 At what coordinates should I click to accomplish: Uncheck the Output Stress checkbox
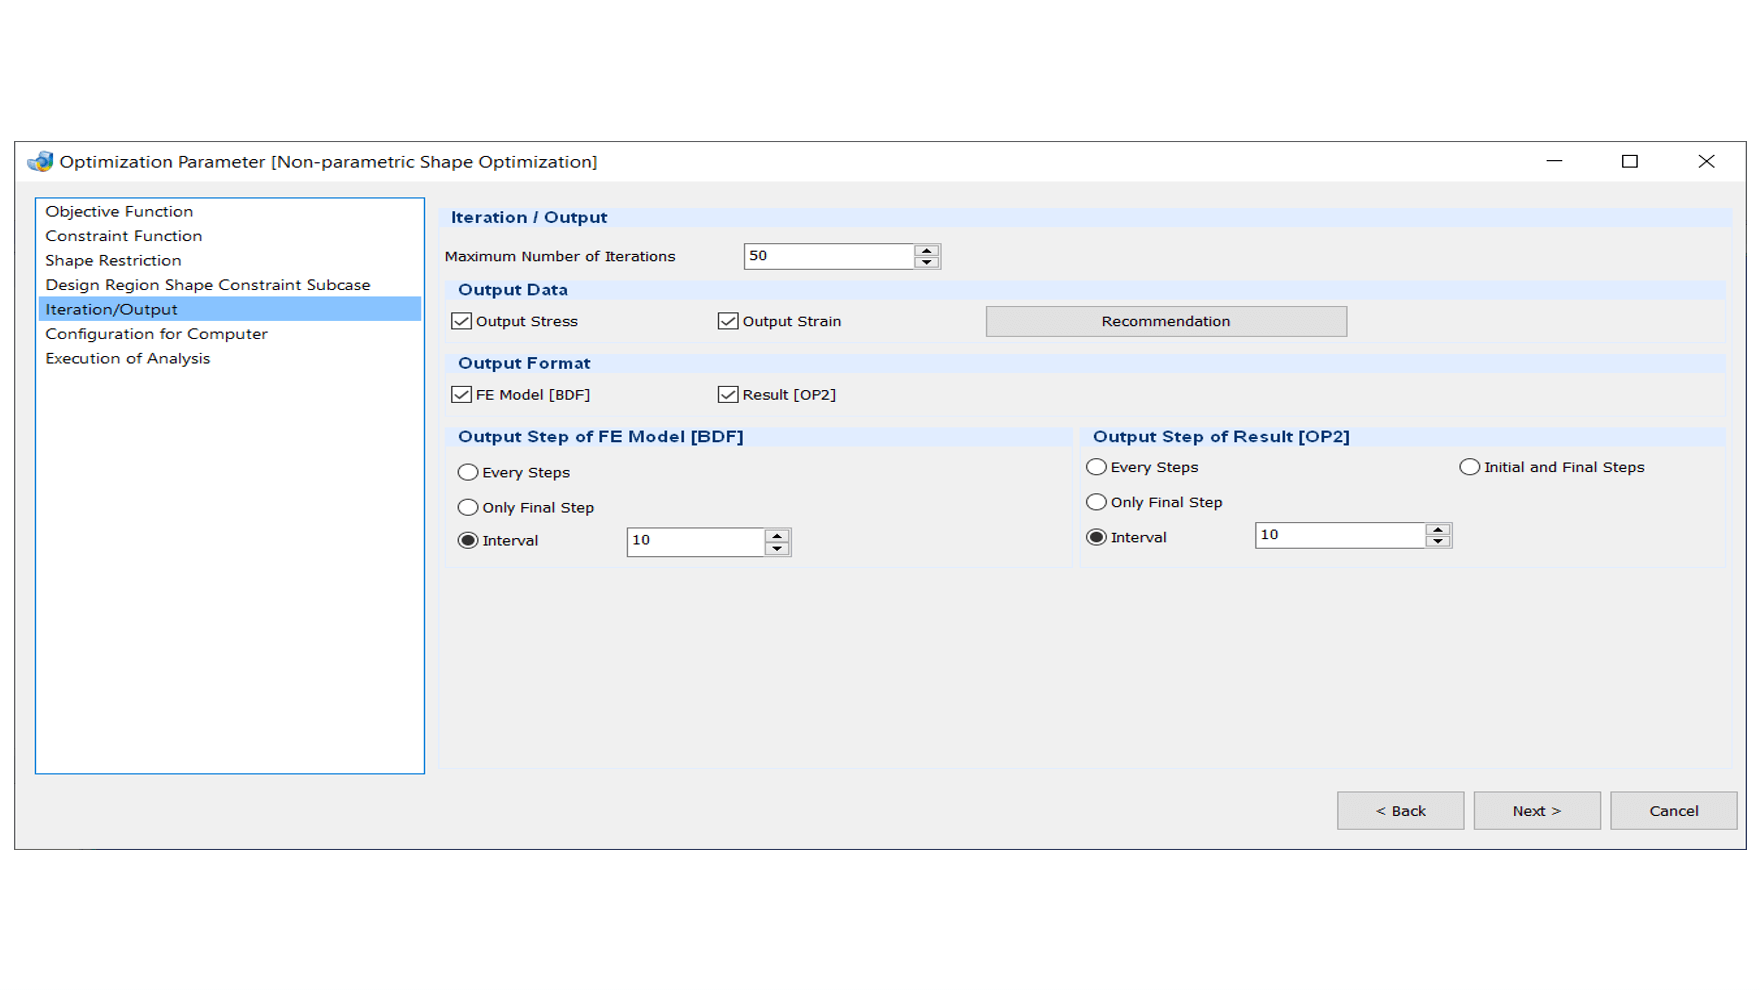click(461, 321)
